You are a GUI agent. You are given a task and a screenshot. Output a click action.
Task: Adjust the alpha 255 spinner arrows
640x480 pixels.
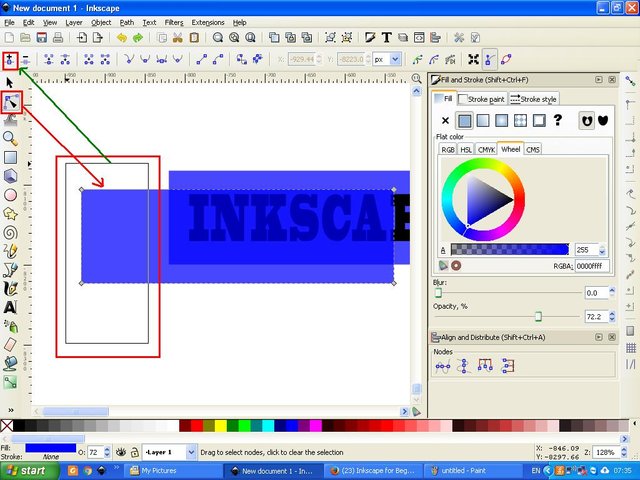pyautogui.click(x=602, y=250)
